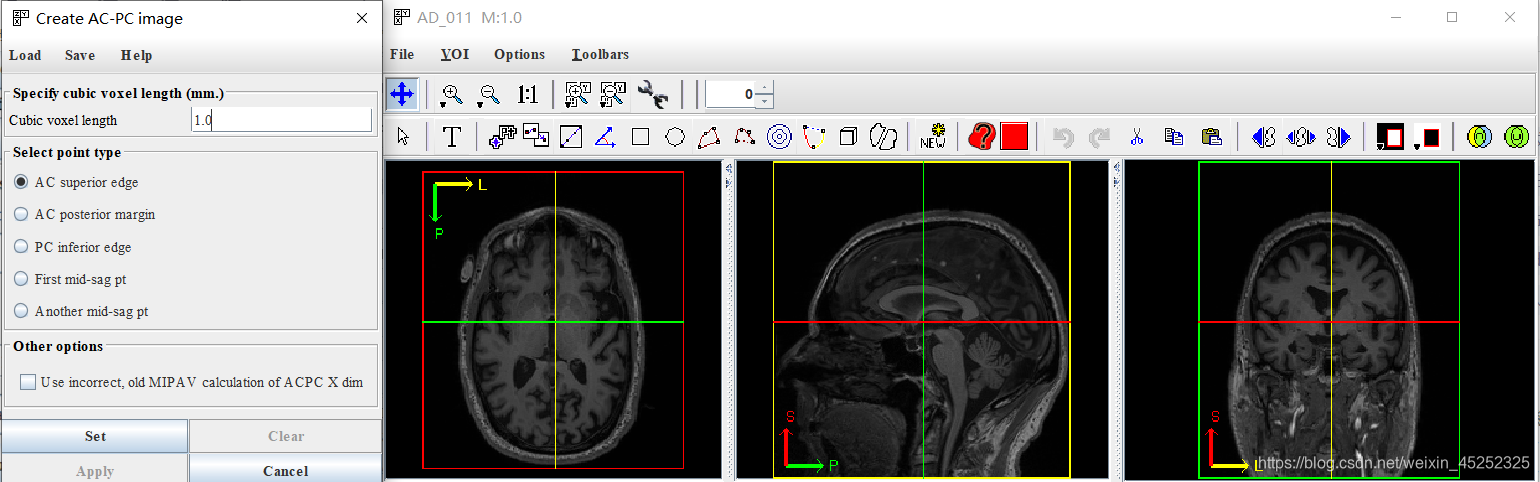Open the Load menu in AC-PC dialog
Viewport: 1540px width, 482px height.
tap(25, 55)
